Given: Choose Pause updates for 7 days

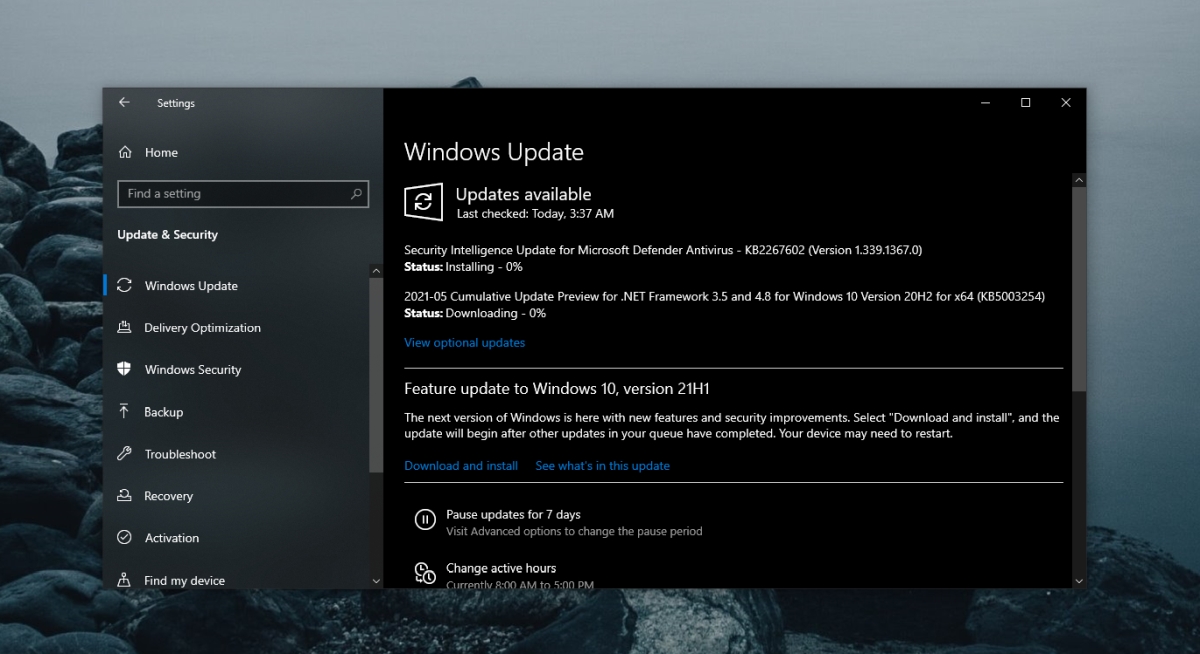Looking at the screenshot, I should 513,514.
